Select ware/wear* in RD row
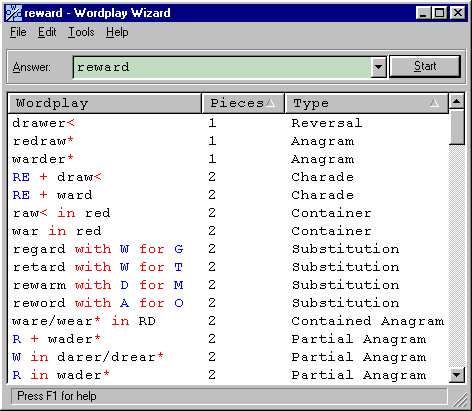 click(228, 321)
